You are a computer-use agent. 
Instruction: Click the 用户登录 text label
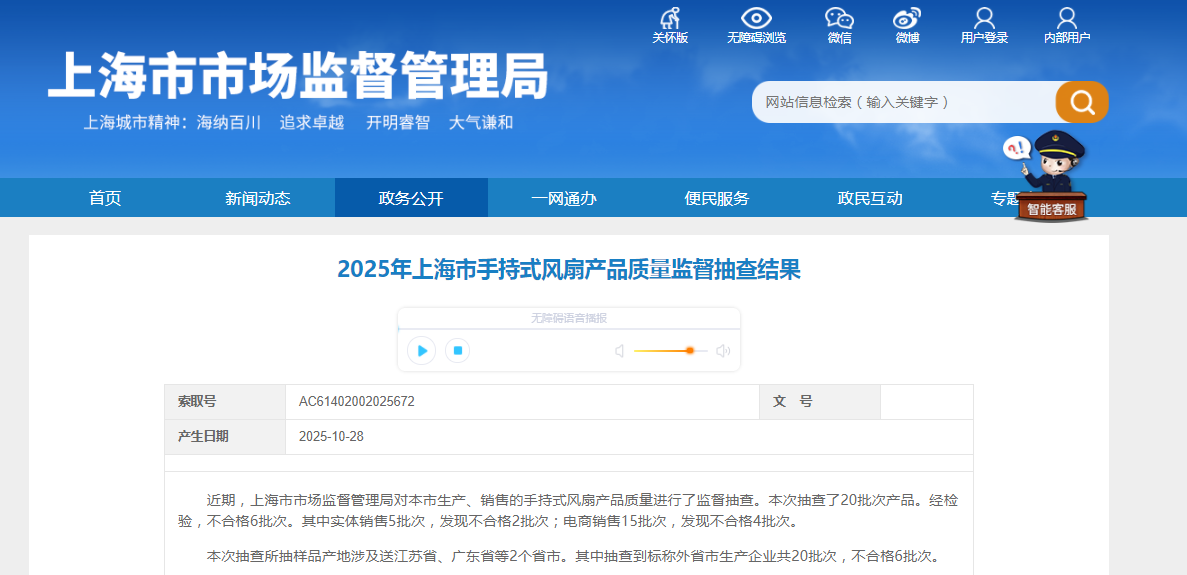(x=984, y=38)
